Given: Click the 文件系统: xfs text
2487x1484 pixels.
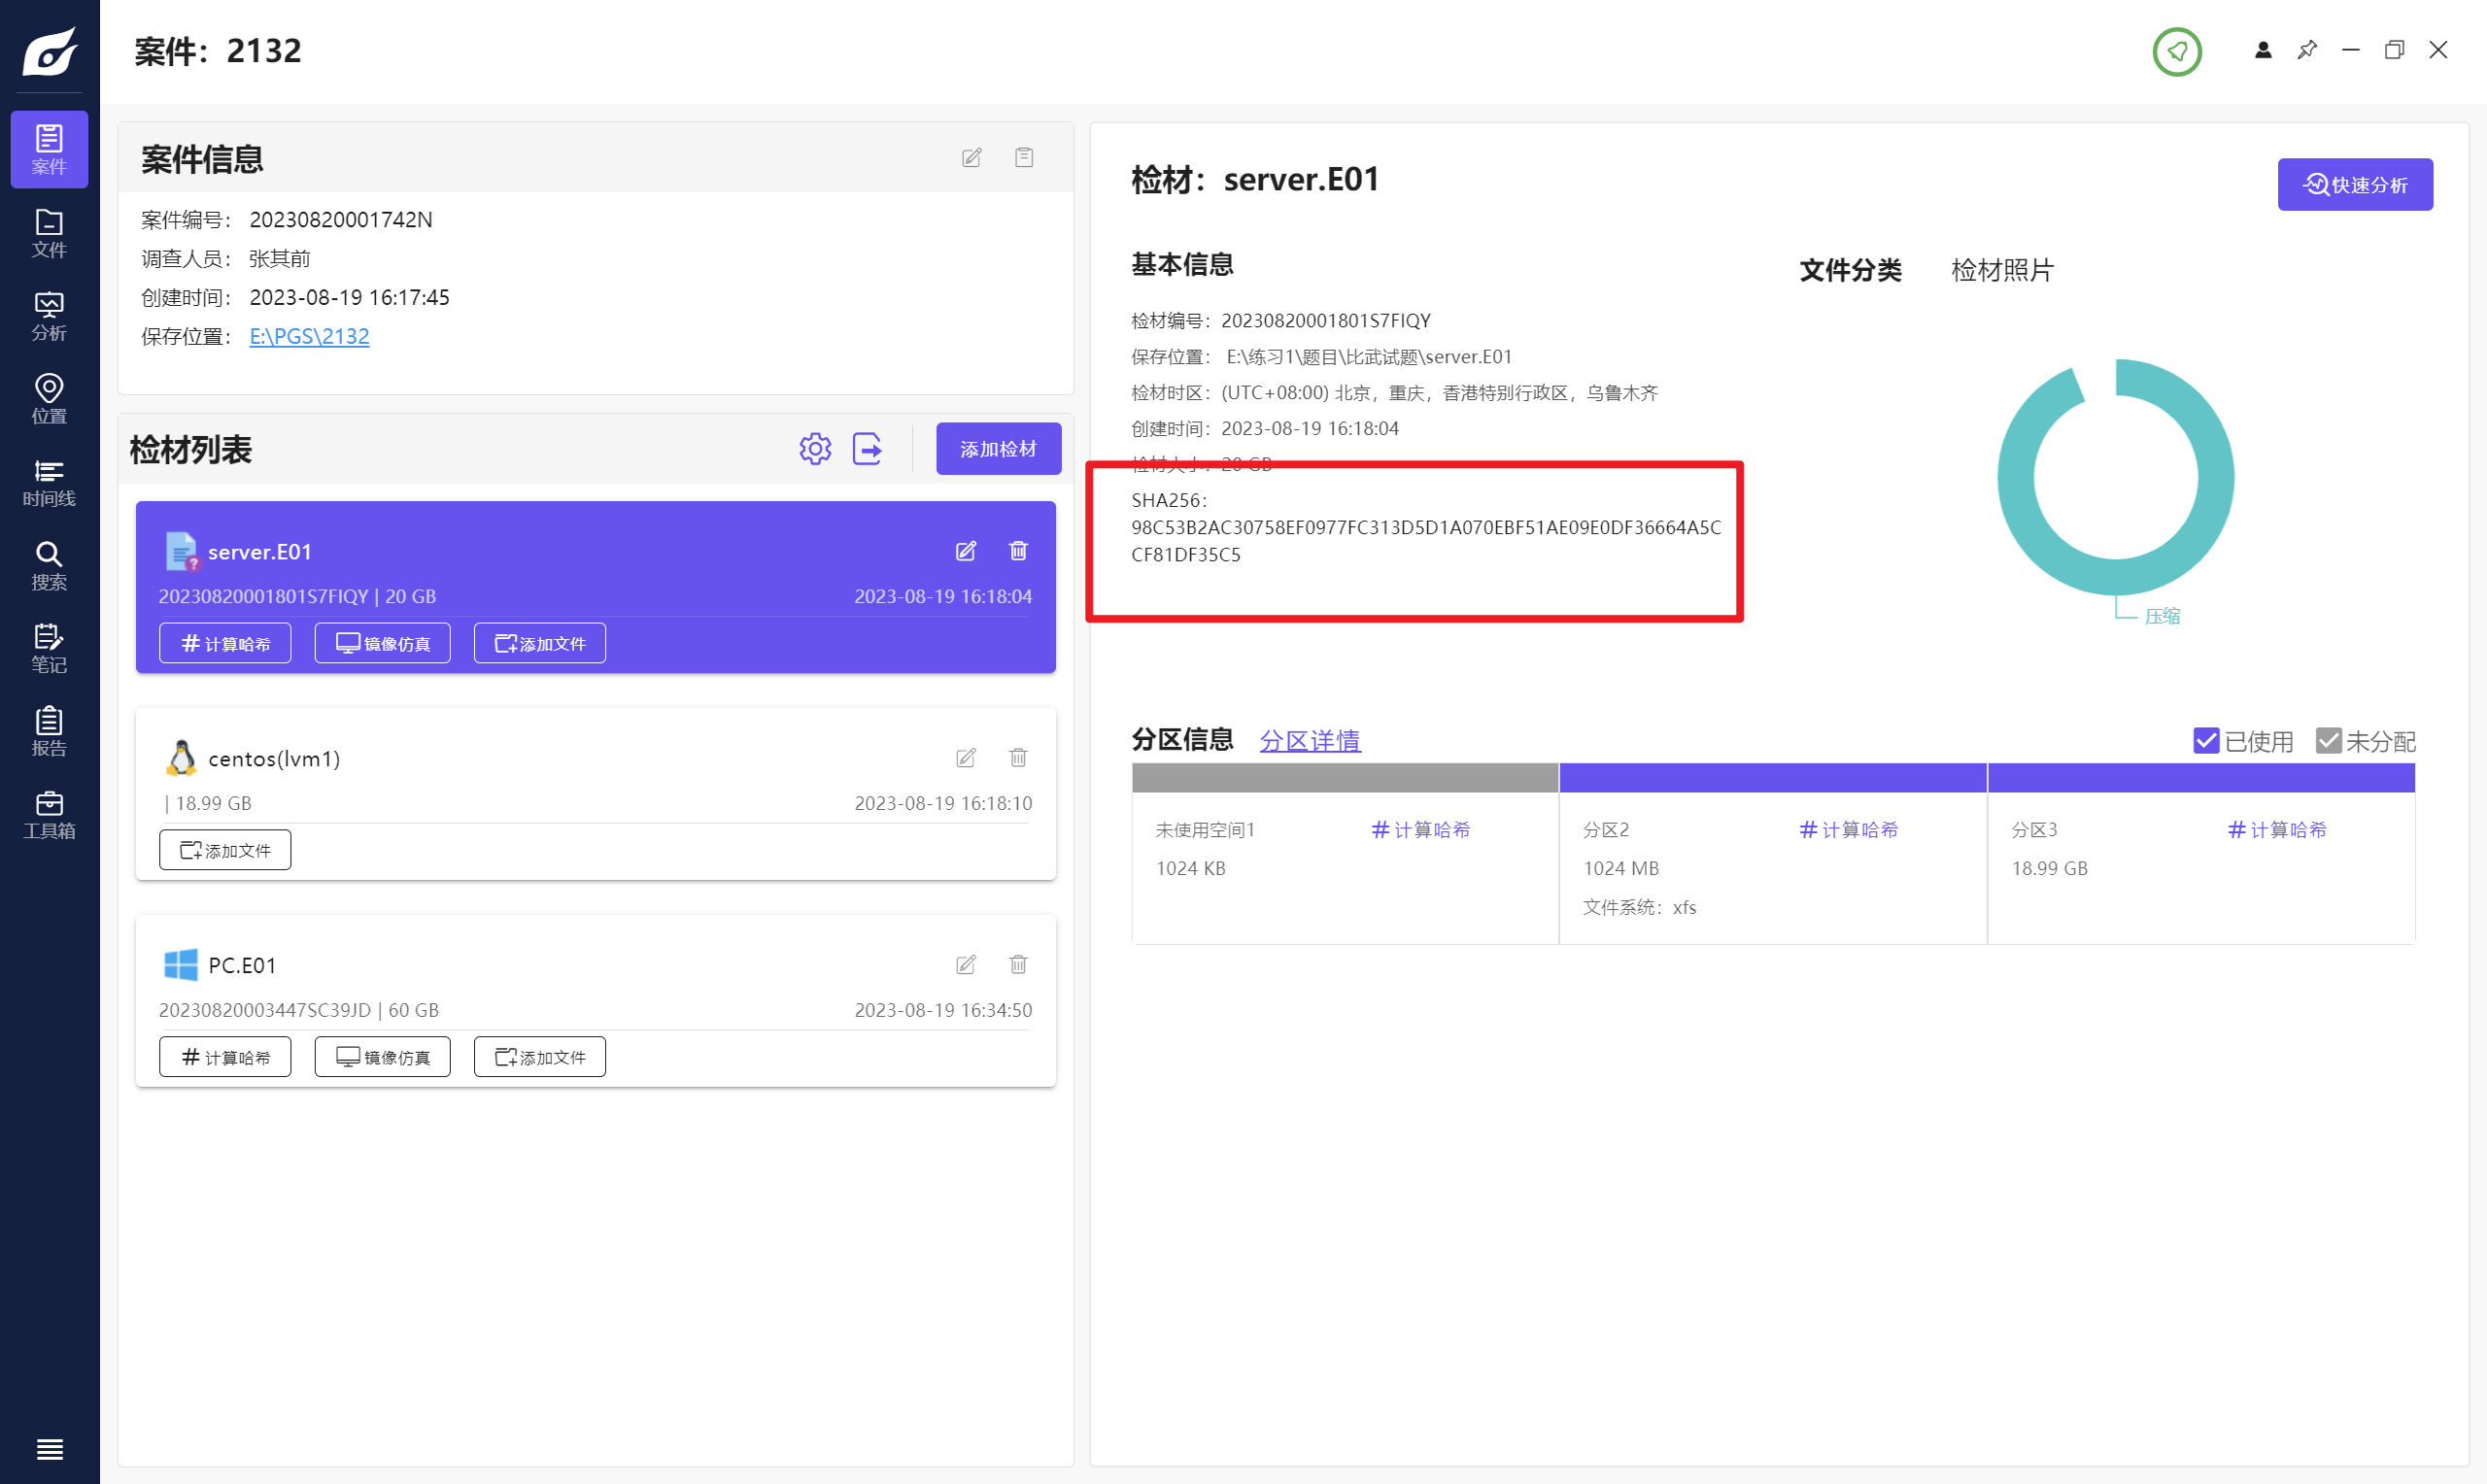Looking at the screenshot, I should coord(1640,908).
